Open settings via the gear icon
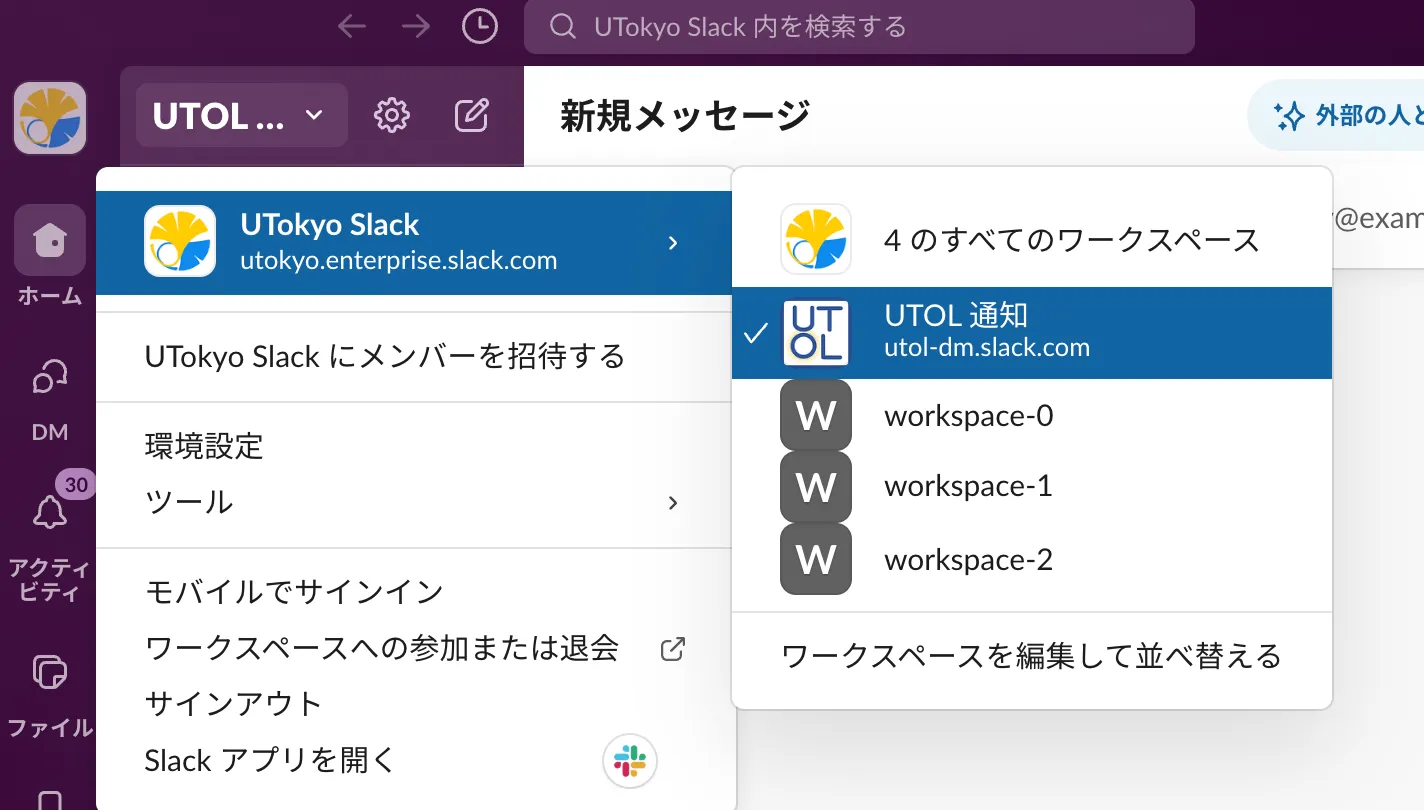Image resolution: width=1424 pixels, height=810 pixels. 391,116
